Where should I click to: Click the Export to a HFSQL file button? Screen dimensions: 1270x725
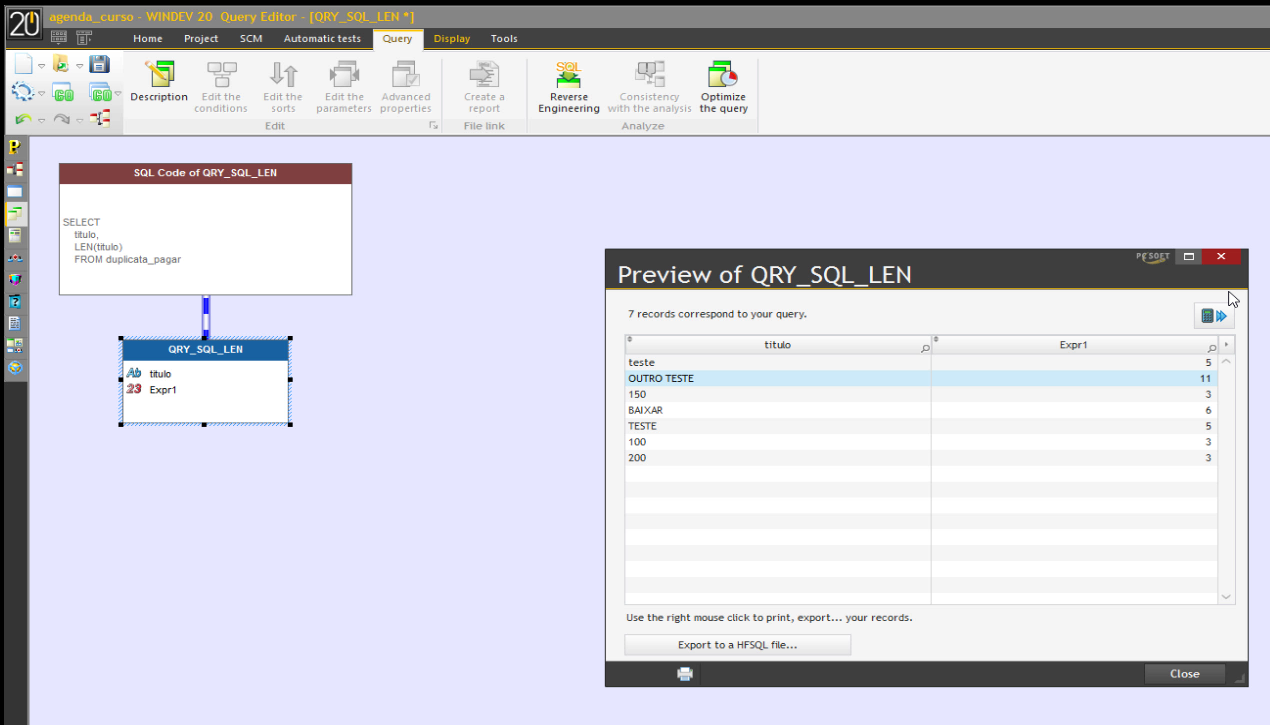737,644
